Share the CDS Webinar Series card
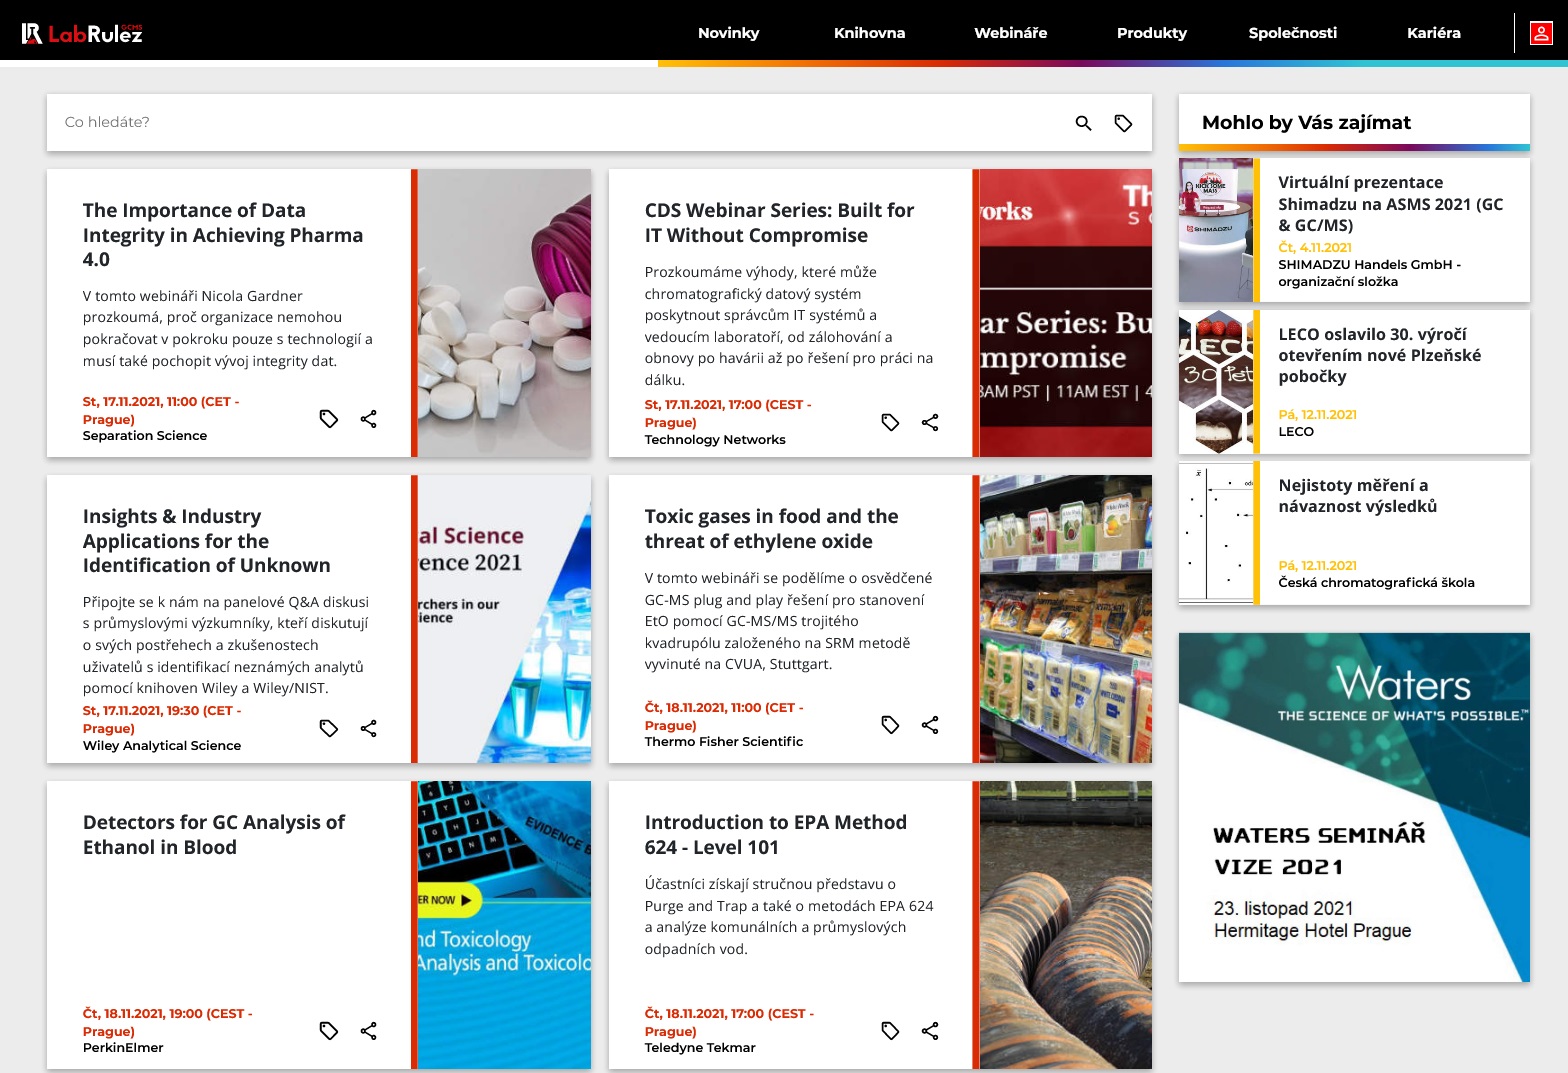This screenshot has width=1568, height=1073. tap(930, 422)
